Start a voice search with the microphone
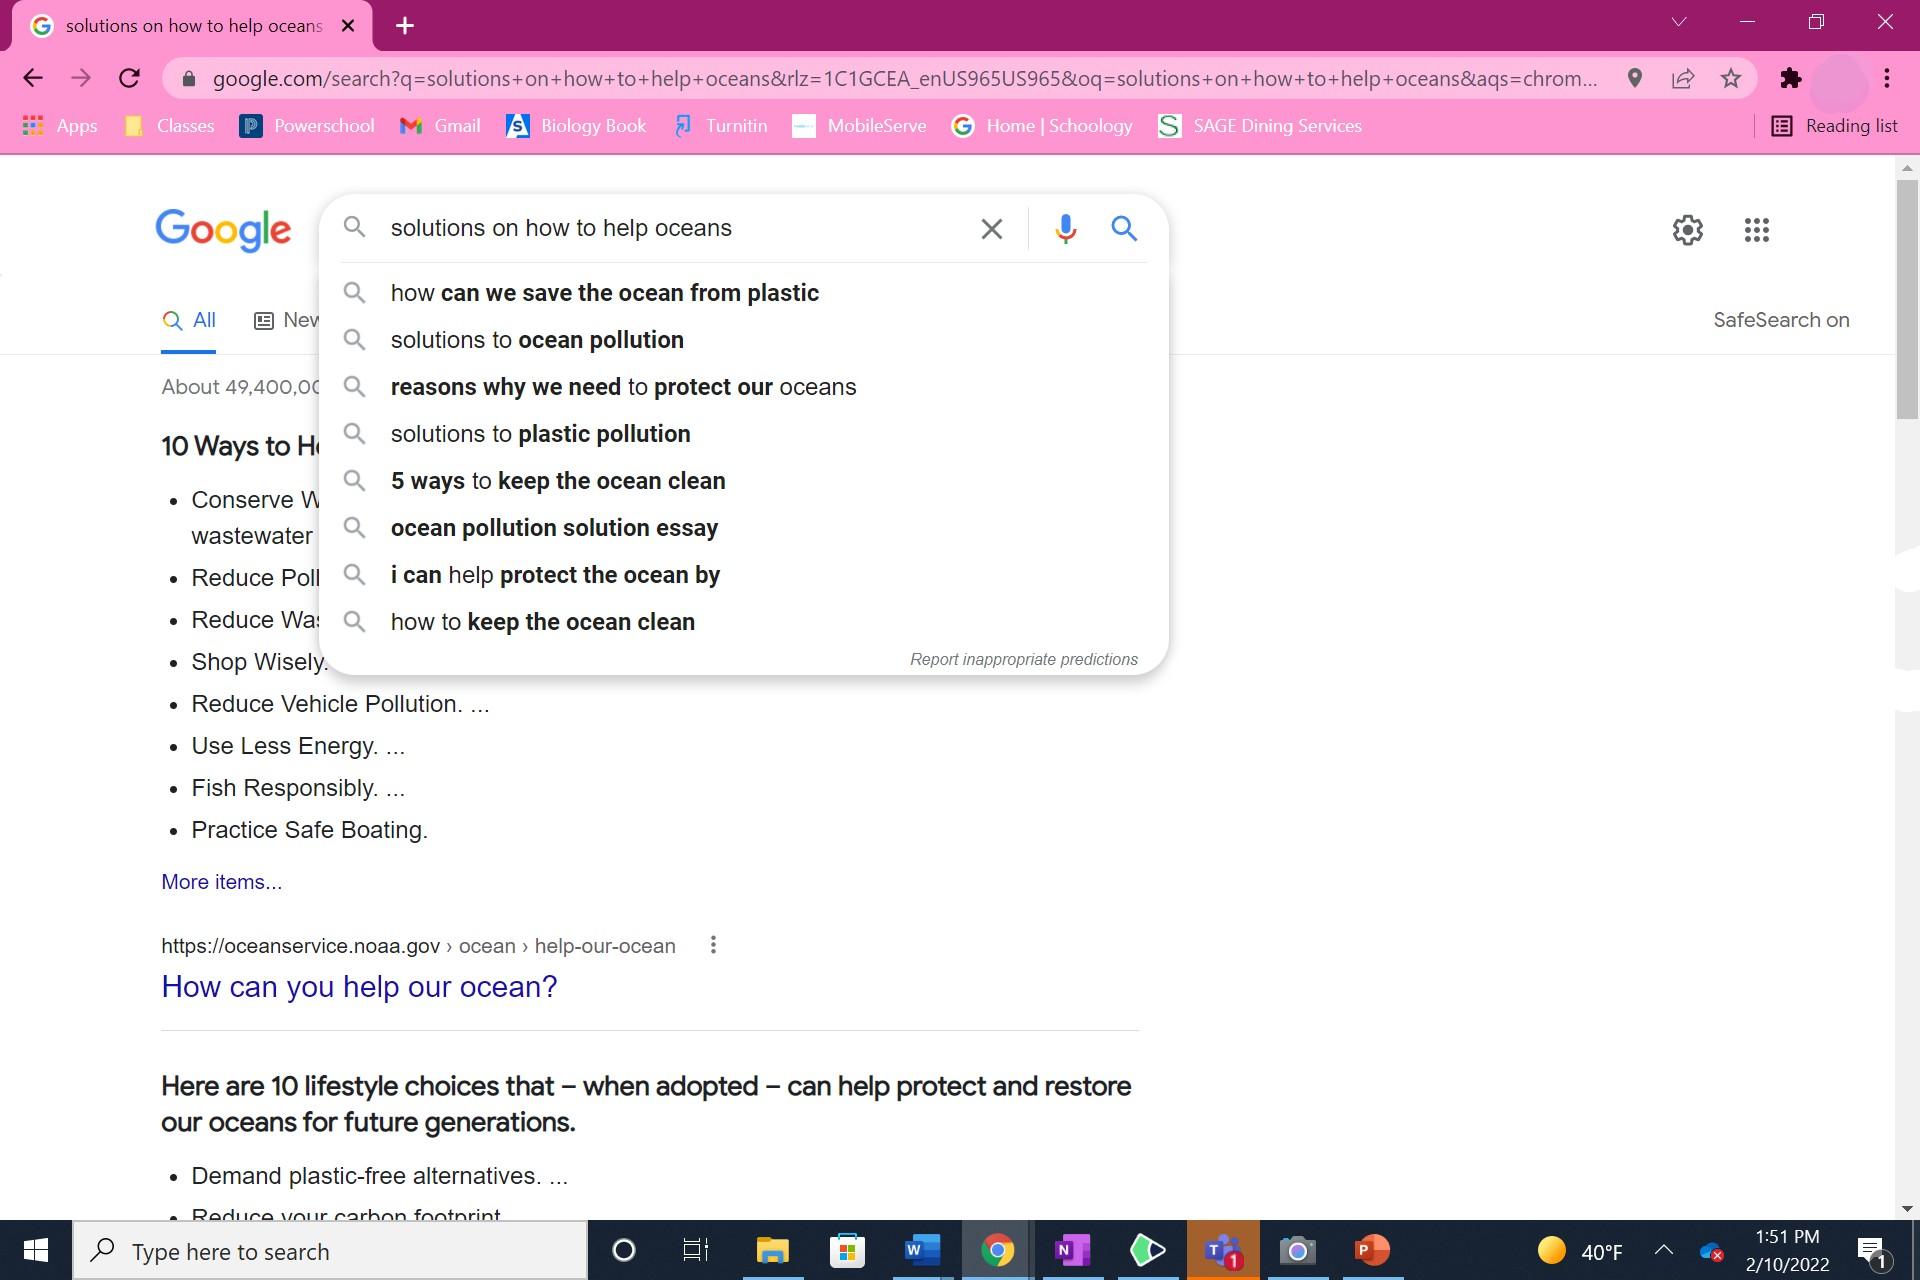Image resolution: width=1920 pixels, height=1280 pixels. click(1064, 228)
